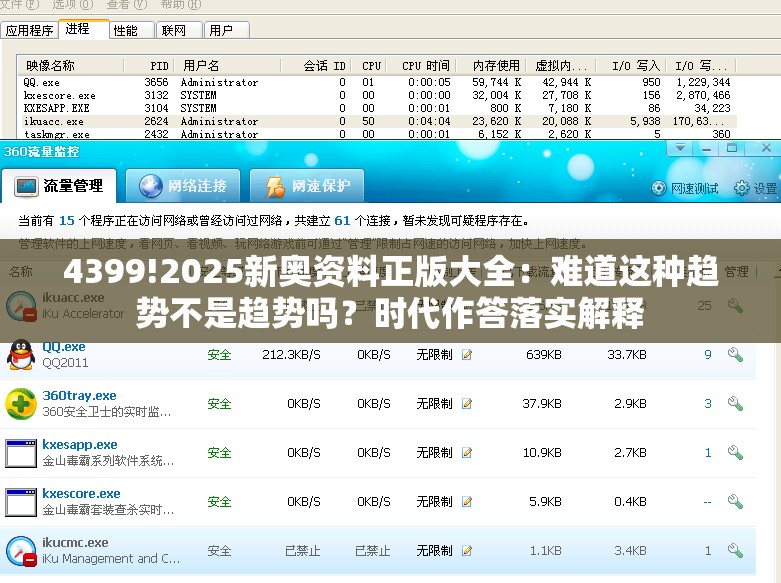Image resolution: width=781 pixels, height=583 pixels.
Task: Open the kxescore.exe name link in 360 list
Action: point(81,493)
